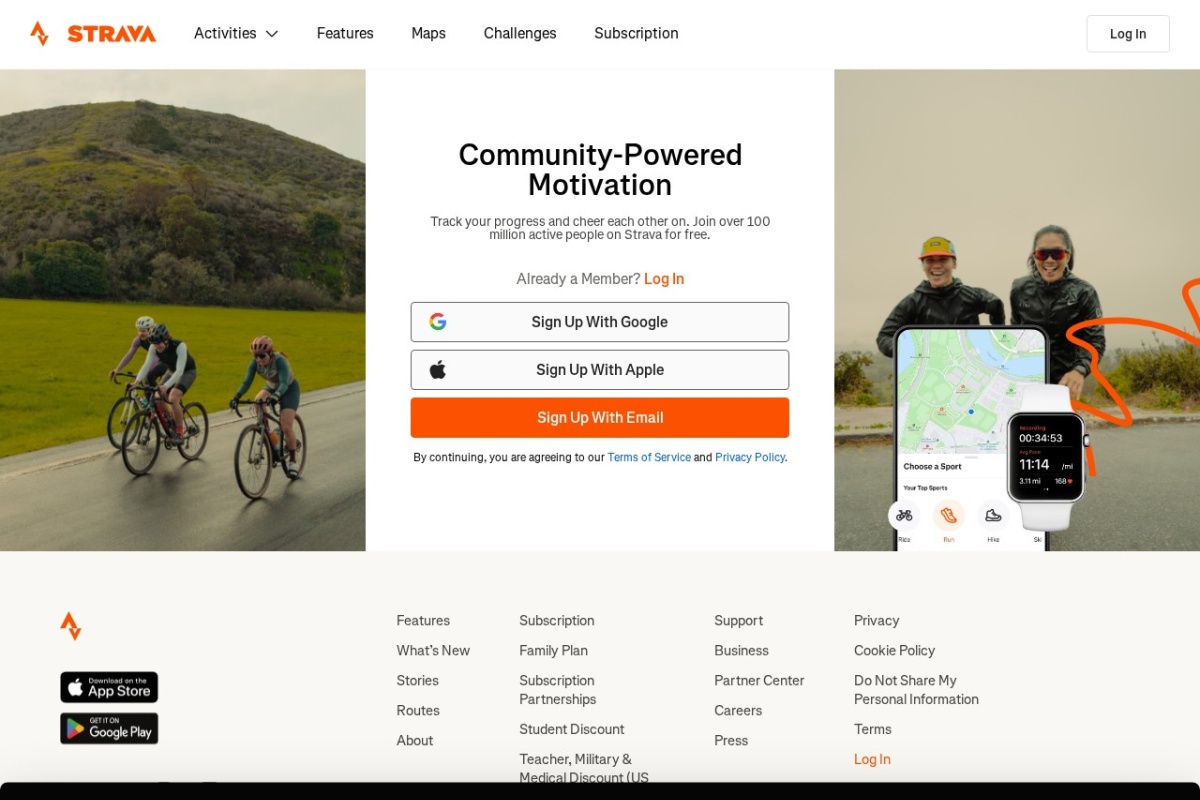Open the Family Plan footer link
1200x800 pixels.
[x=553, y=651]
